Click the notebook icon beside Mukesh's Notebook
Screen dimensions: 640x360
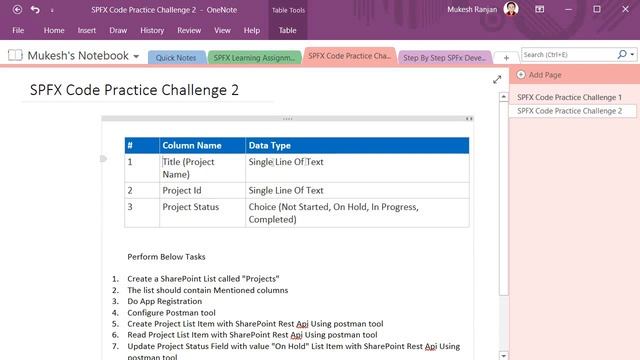15,55
